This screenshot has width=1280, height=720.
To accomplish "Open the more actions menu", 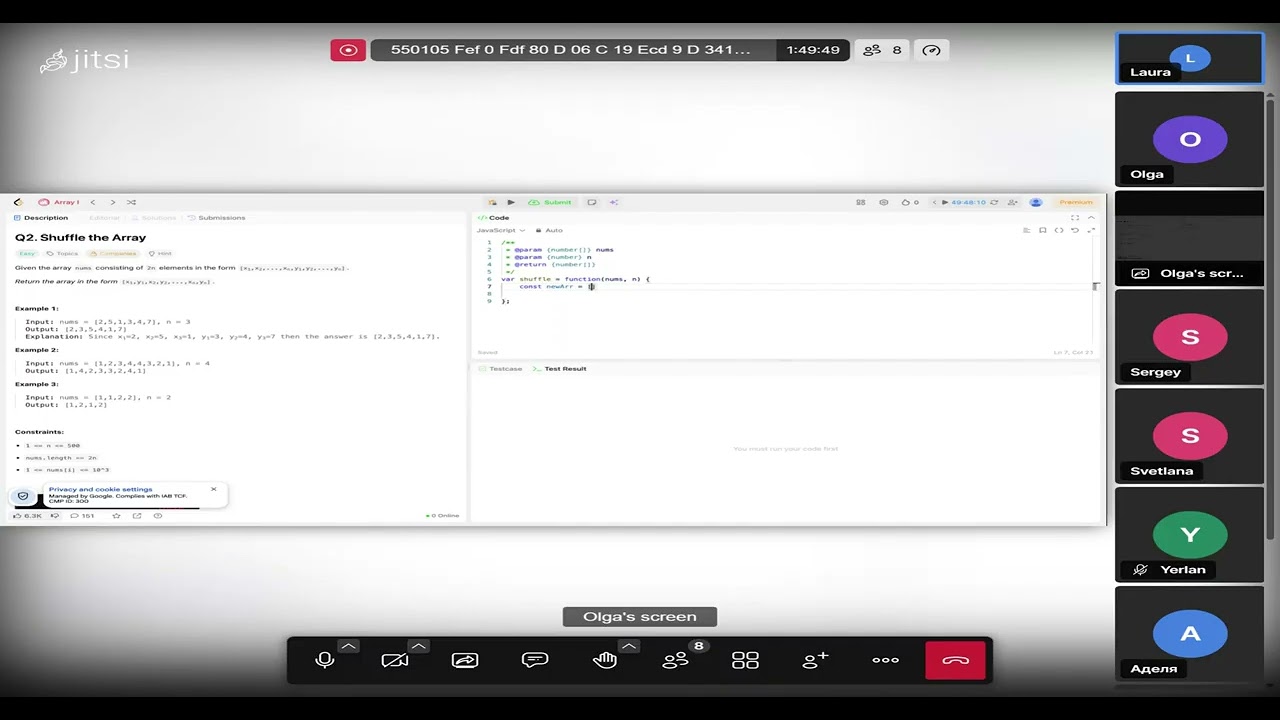I will pos(886,660).
